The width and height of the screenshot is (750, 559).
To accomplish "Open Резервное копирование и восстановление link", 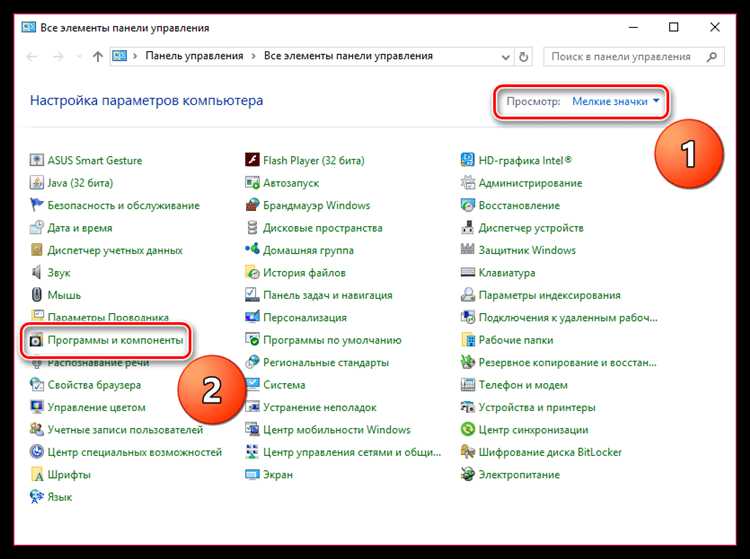I will coord(568,362).
